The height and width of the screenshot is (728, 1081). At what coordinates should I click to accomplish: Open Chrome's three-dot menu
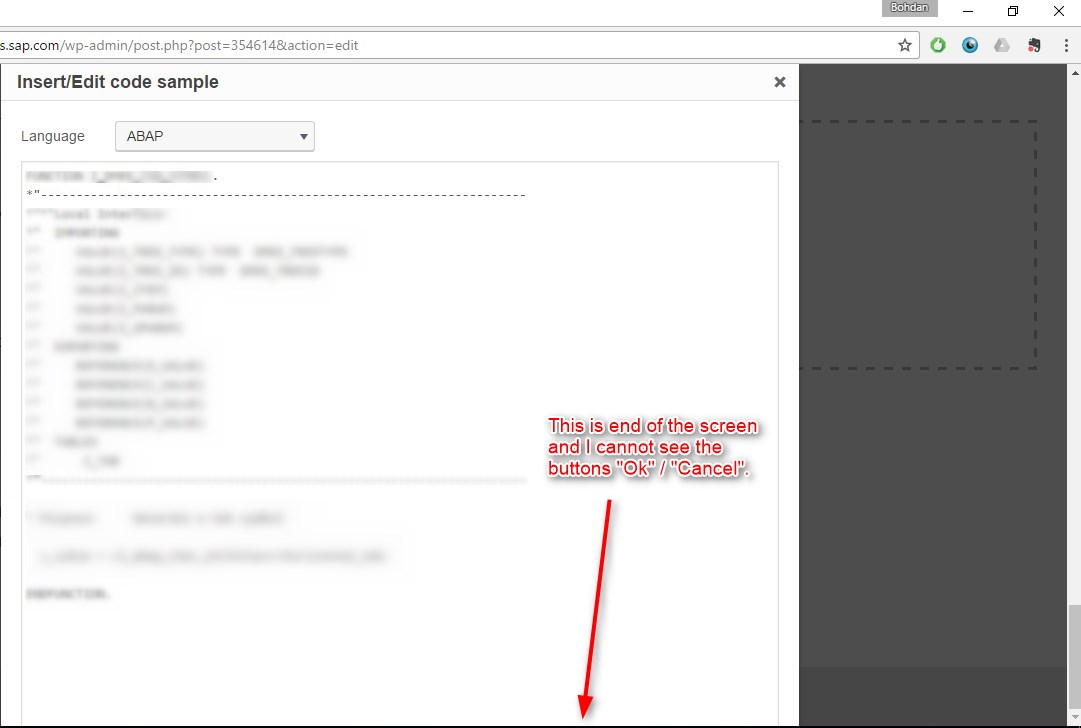point(1065,45)
